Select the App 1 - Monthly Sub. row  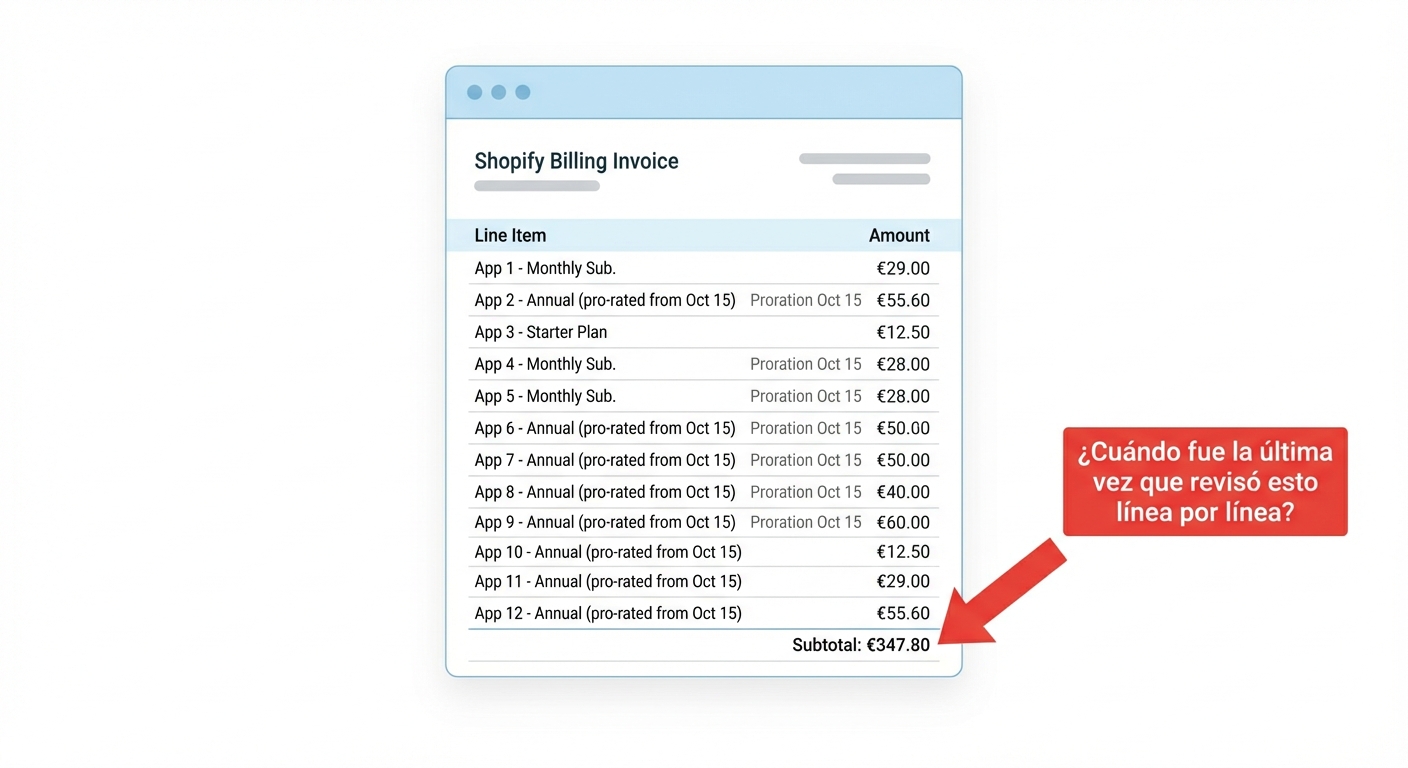(703, 268)
